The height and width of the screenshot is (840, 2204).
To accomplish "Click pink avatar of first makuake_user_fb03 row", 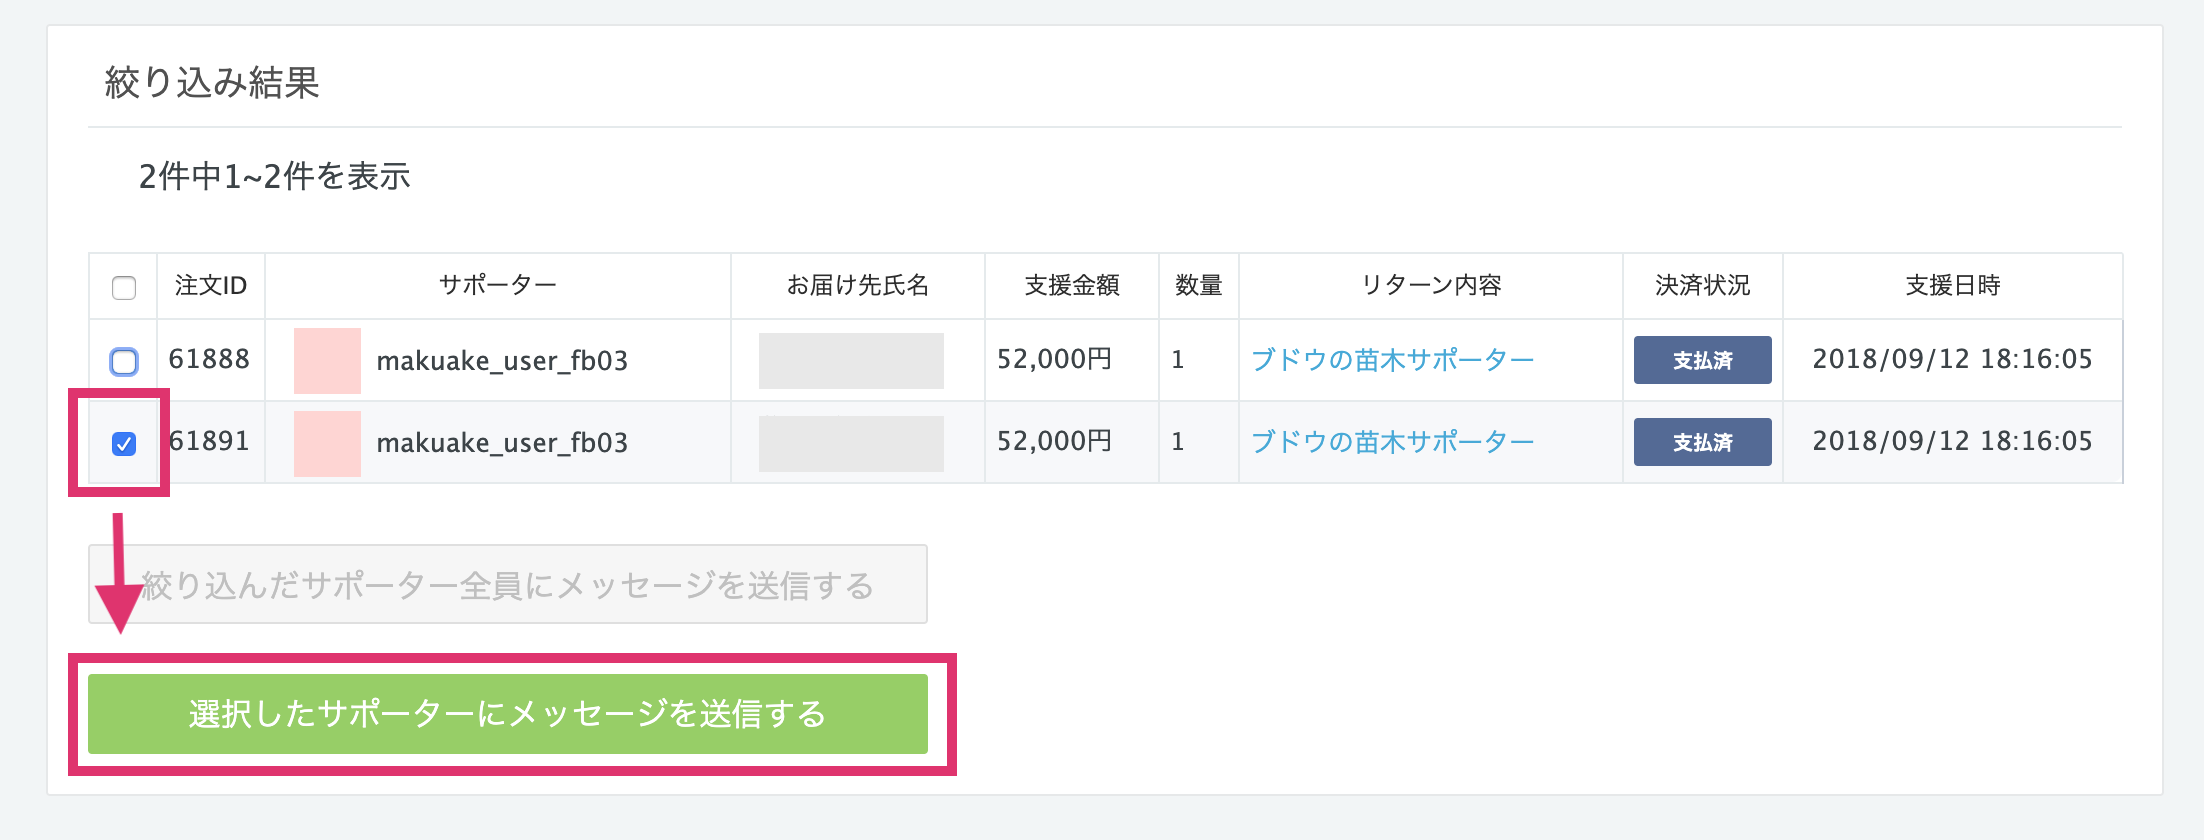I will 327,360.
